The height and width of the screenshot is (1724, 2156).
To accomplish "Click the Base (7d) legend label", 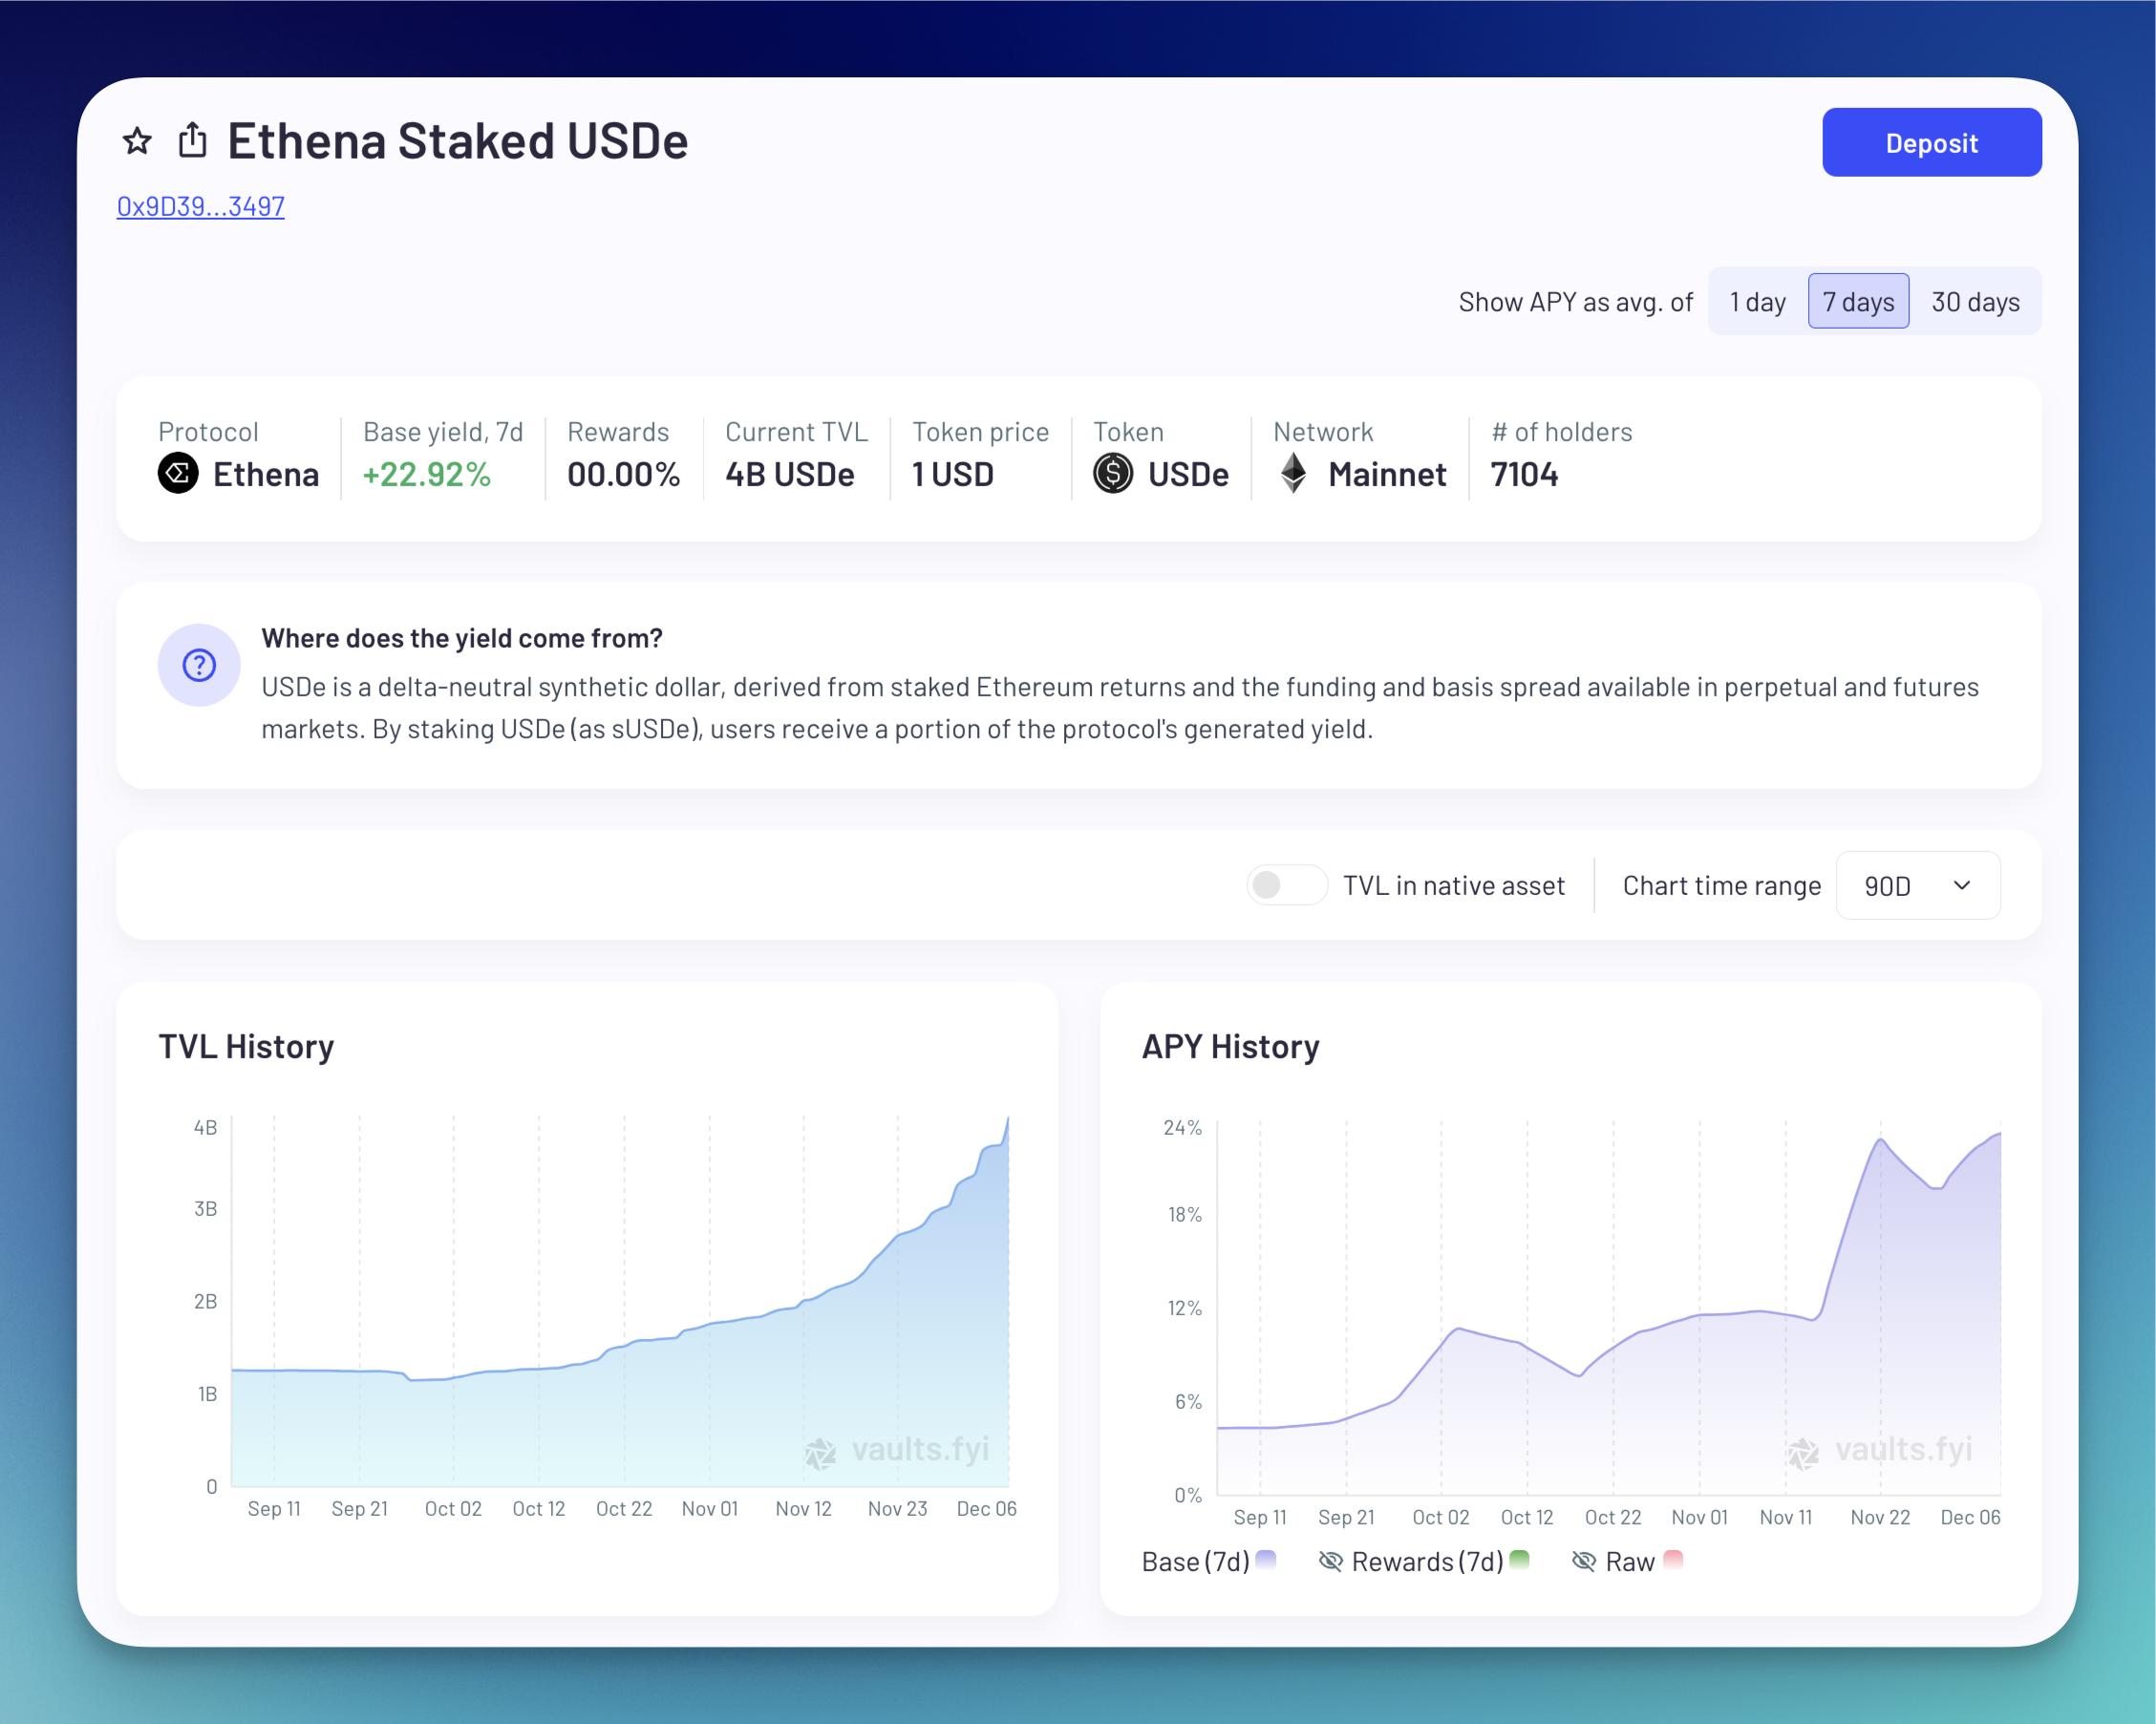I will 1196,1561.
